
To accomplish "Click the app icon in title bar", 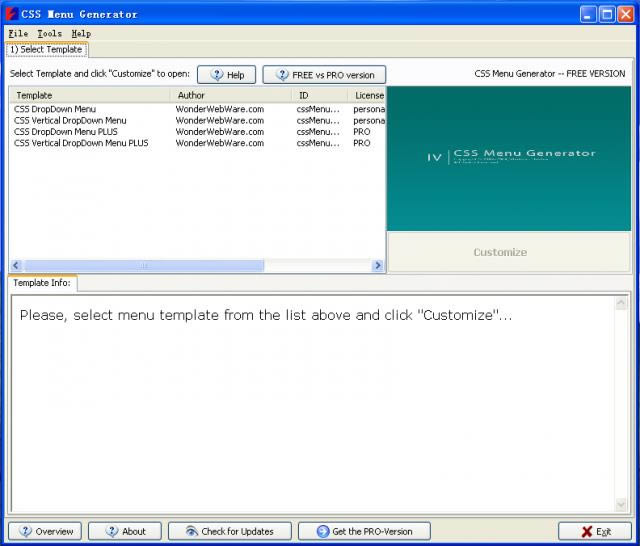I will pyautogui.click(x=12, y=14).
